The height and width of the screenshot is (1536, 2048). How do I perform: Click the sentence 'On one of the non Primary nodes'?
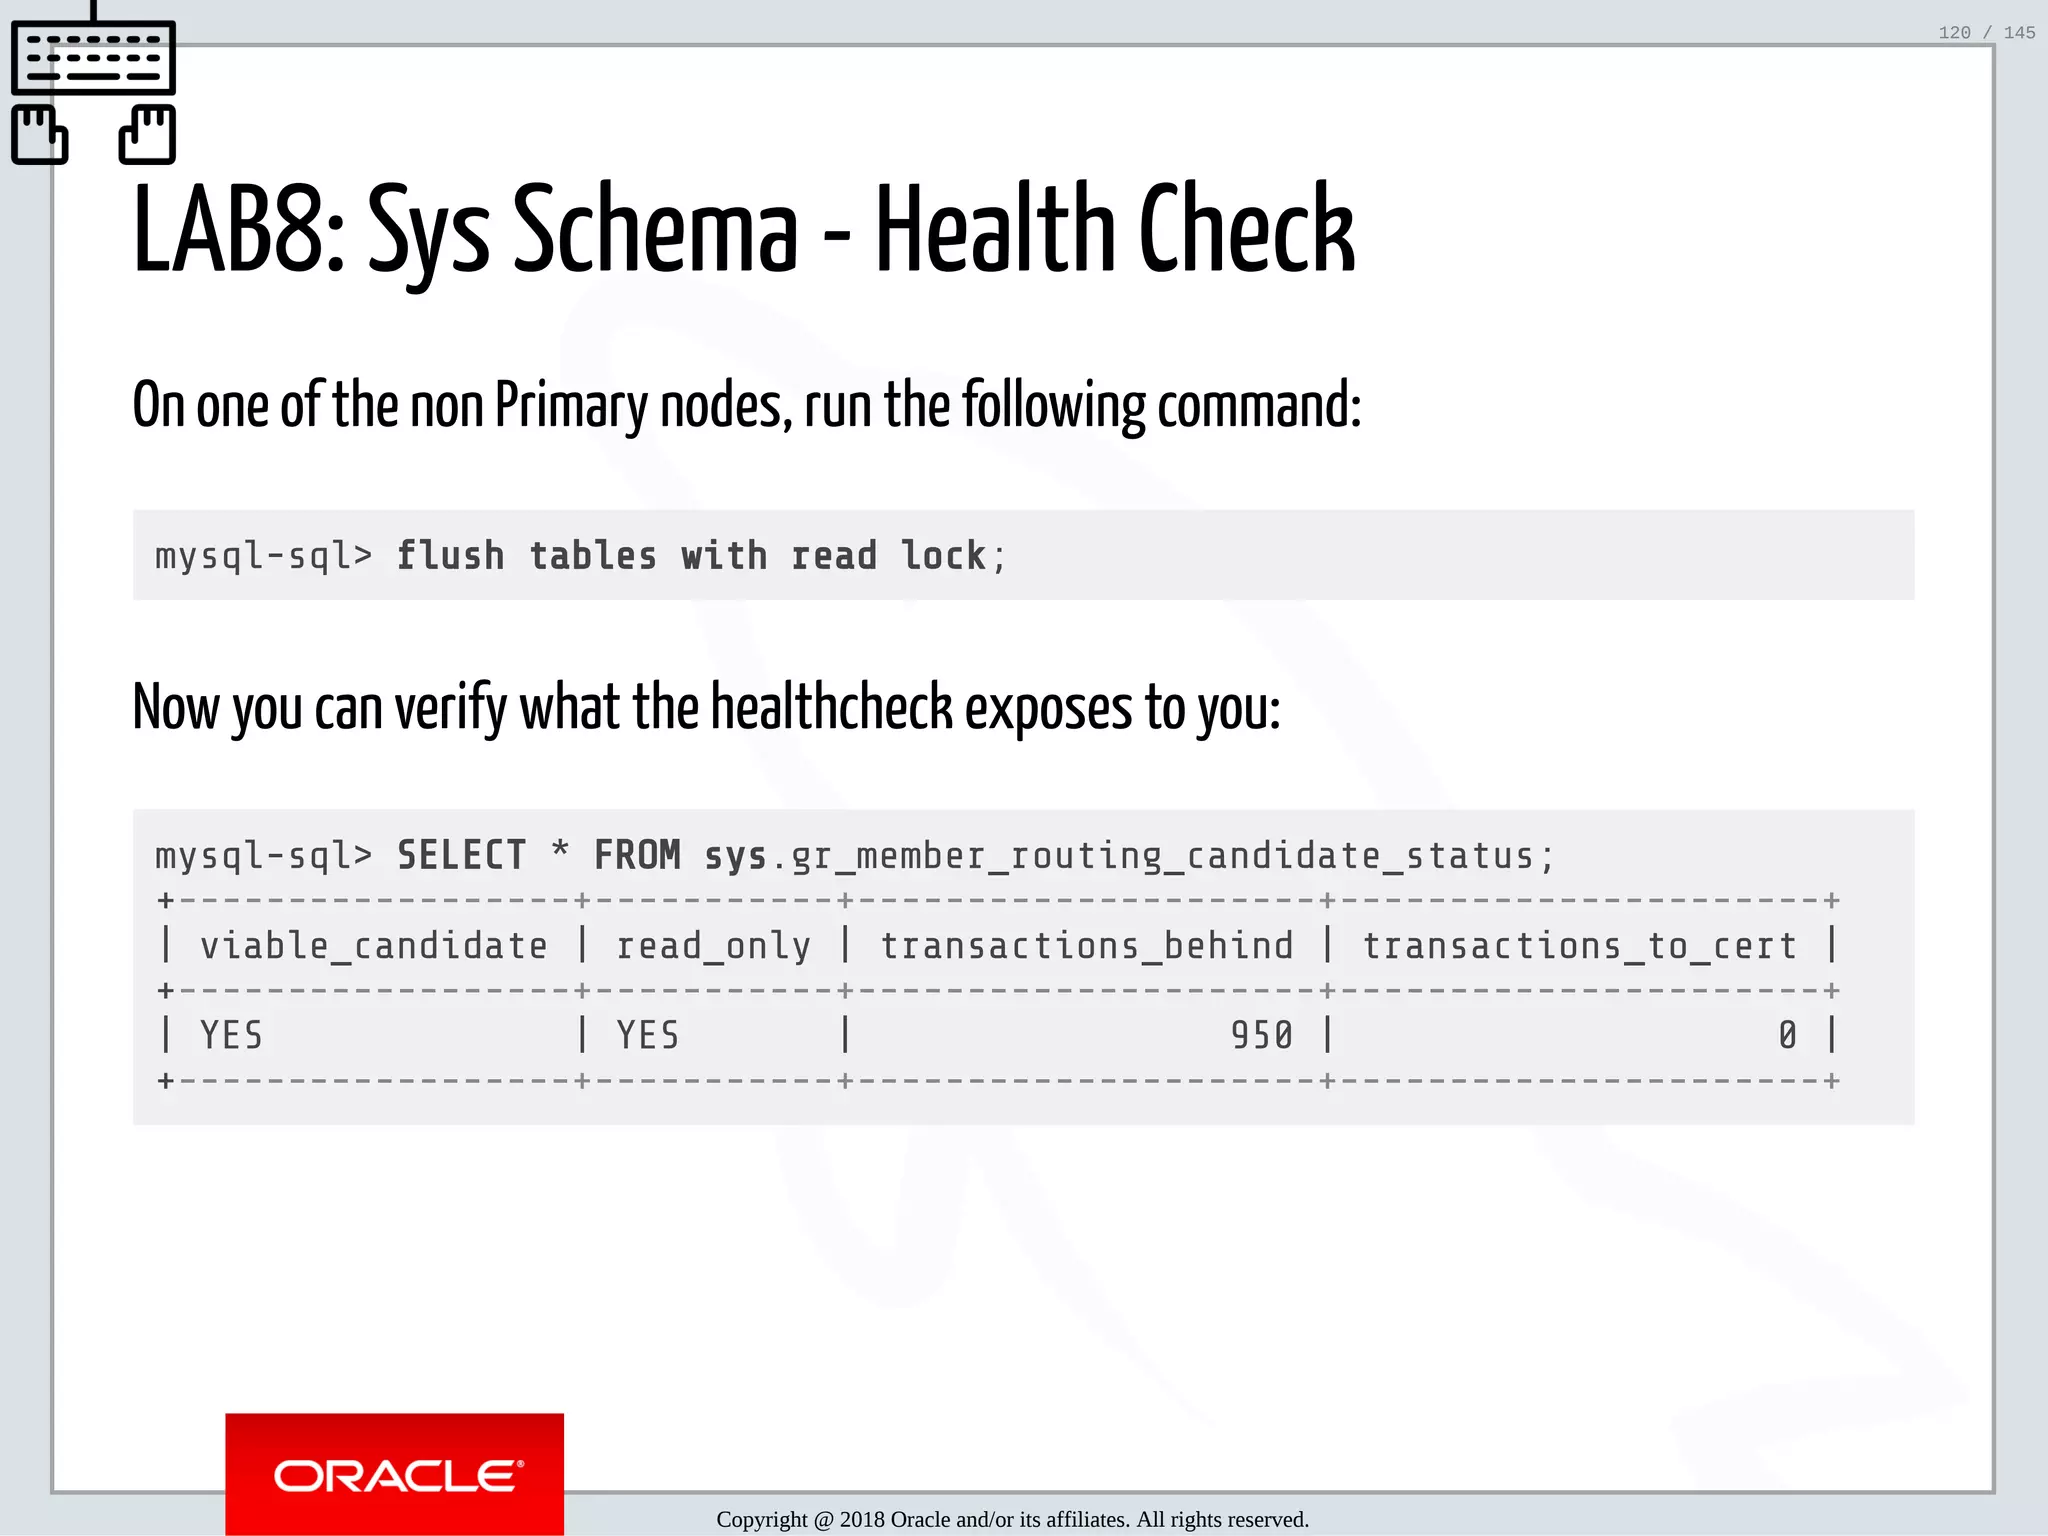(x=747, y=406)
